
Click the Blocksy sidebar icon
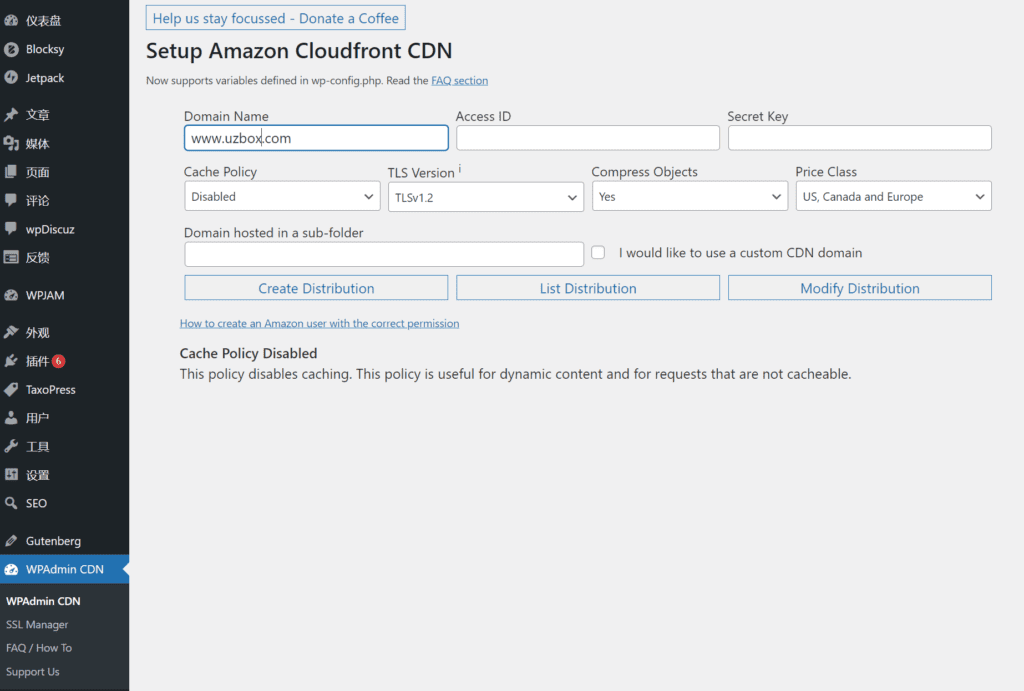(x=11, y=49)
